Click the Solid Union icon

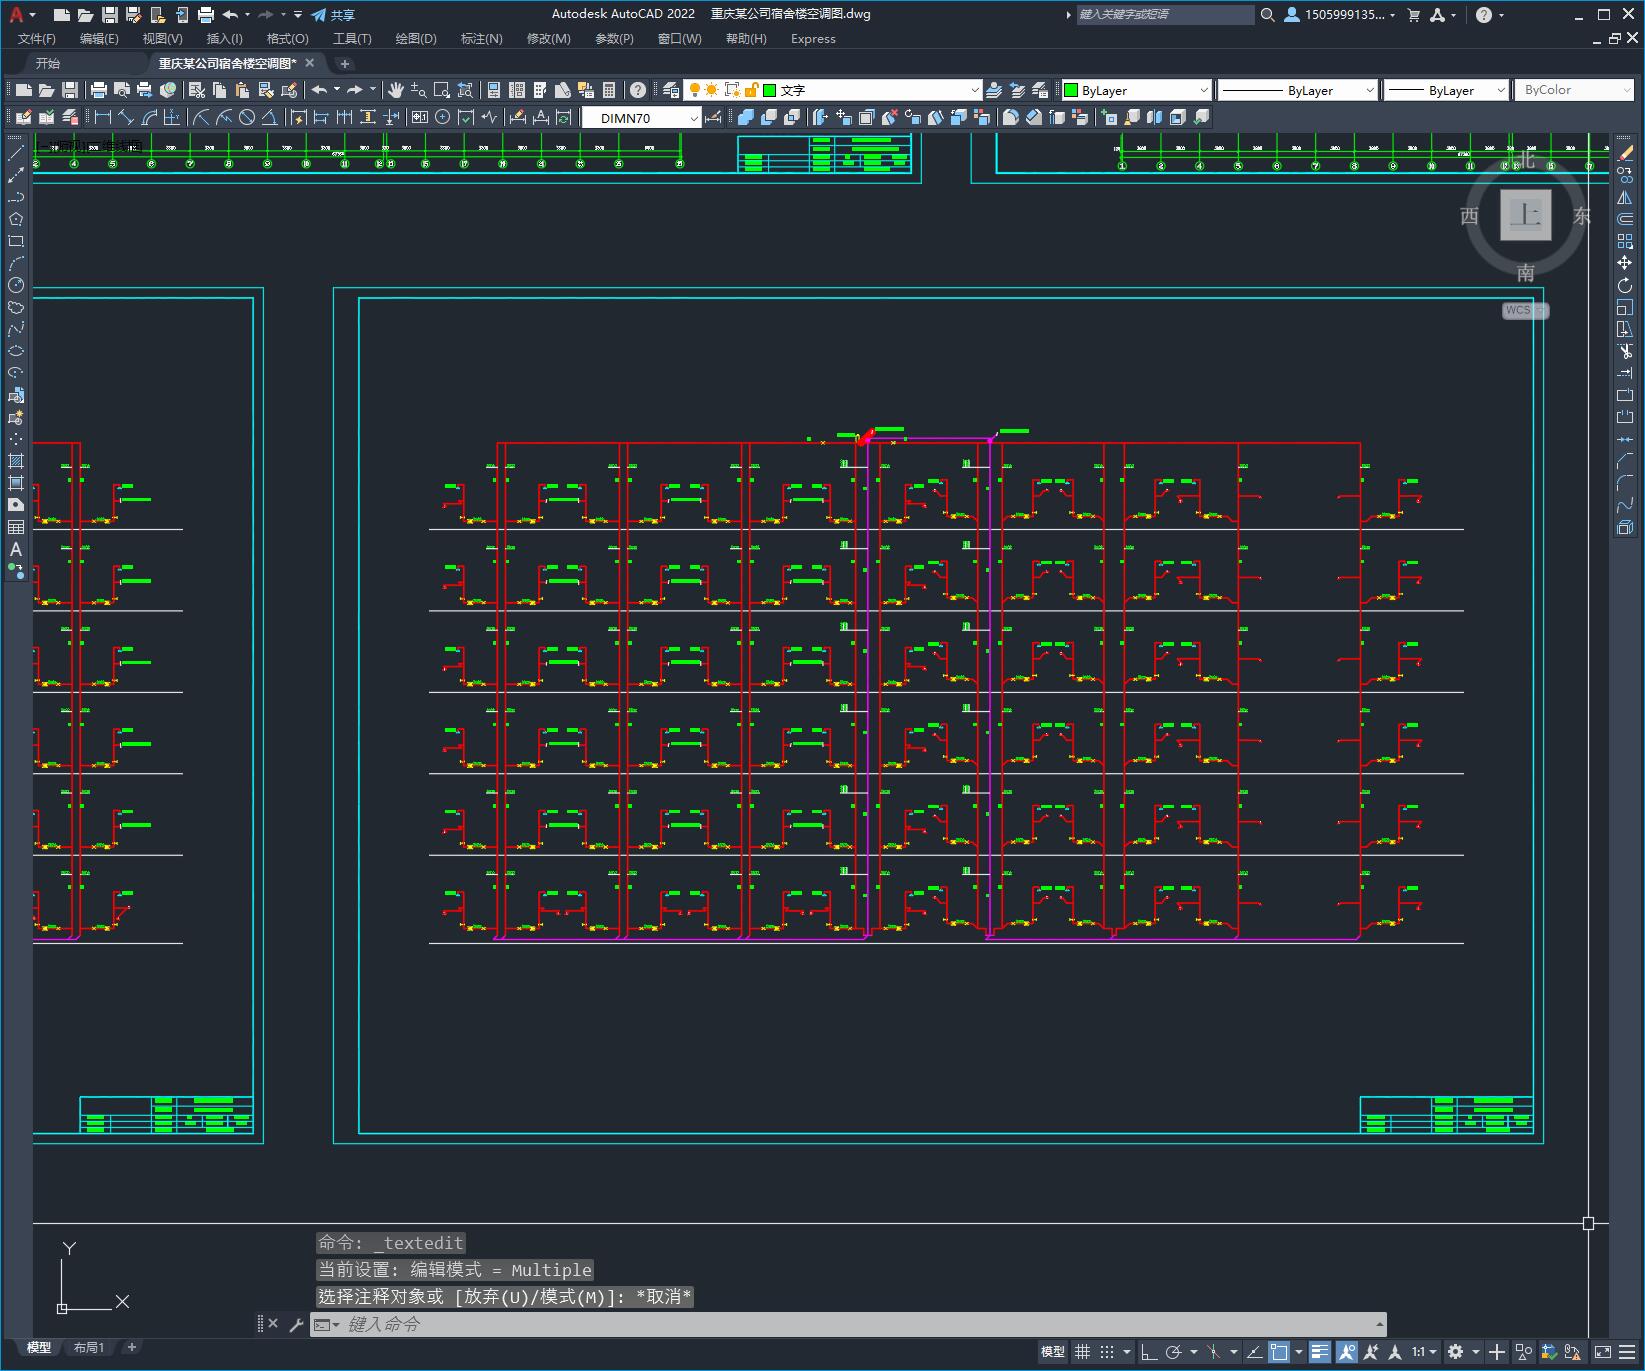click(x=746, y=117)
